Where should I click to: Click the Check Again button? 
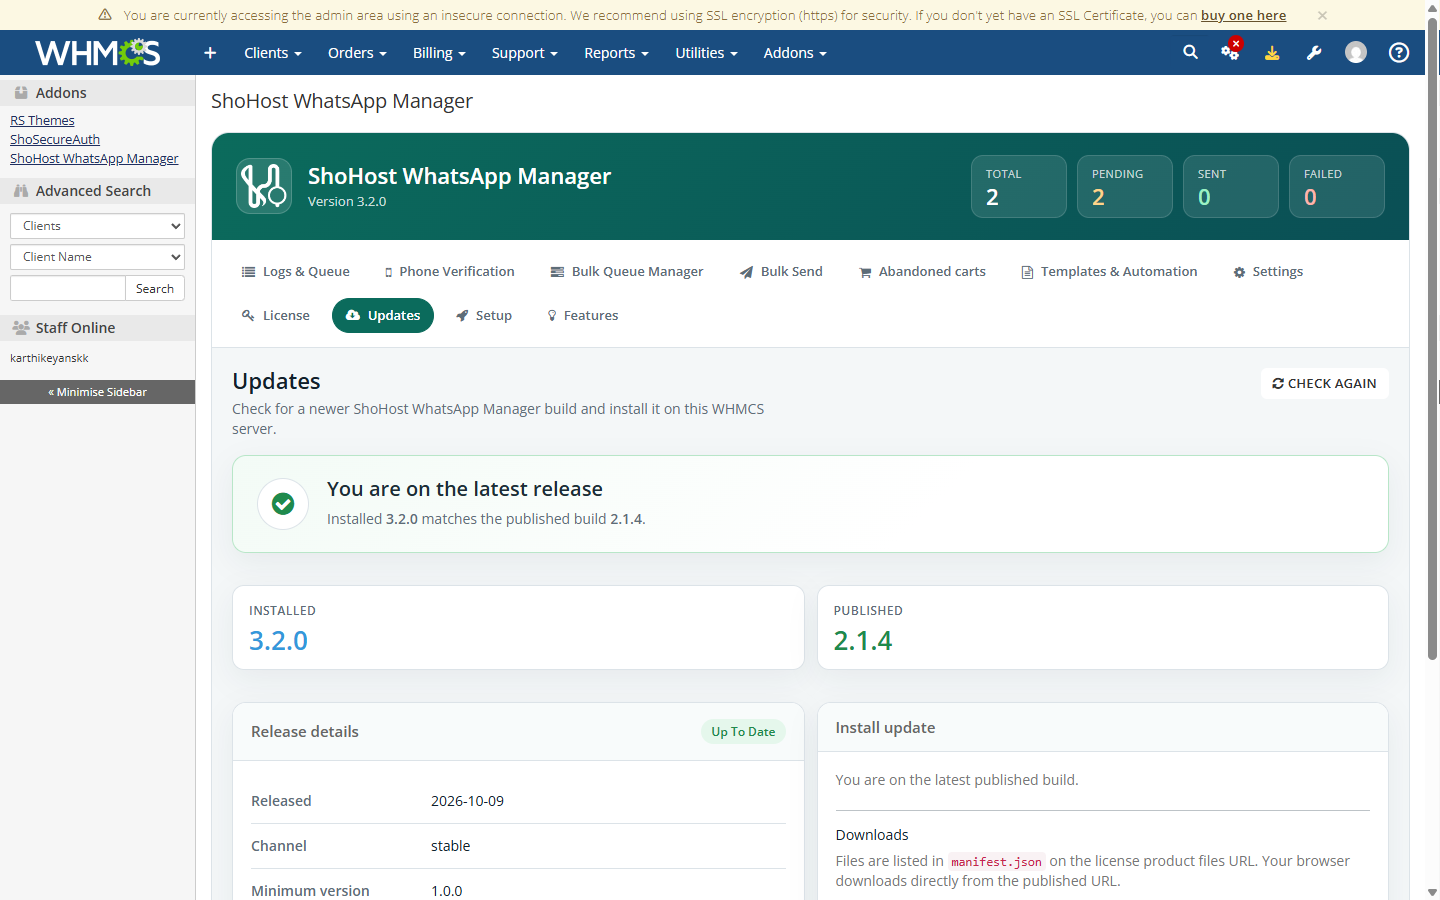click(1325, 384)
